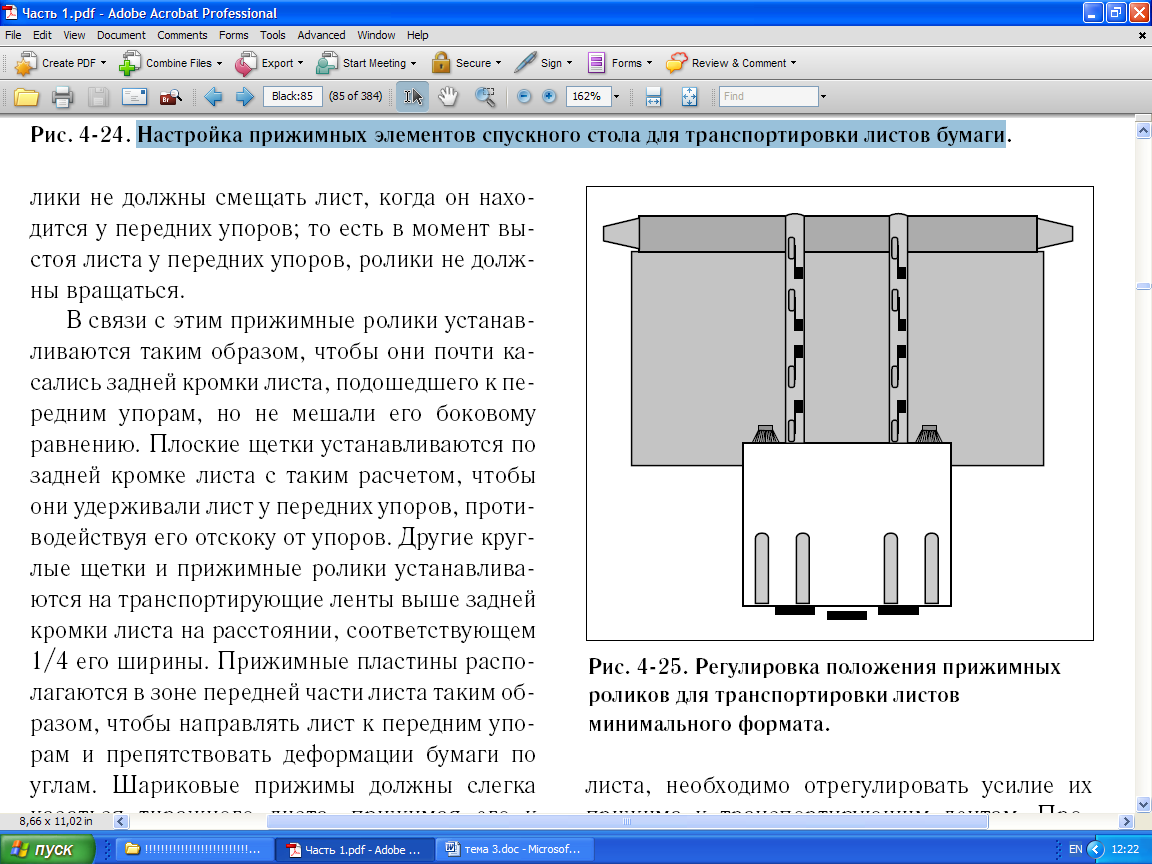Click the Open file folder icon
This screenshot has height=864, width=1152.
[x=26, y=96]
